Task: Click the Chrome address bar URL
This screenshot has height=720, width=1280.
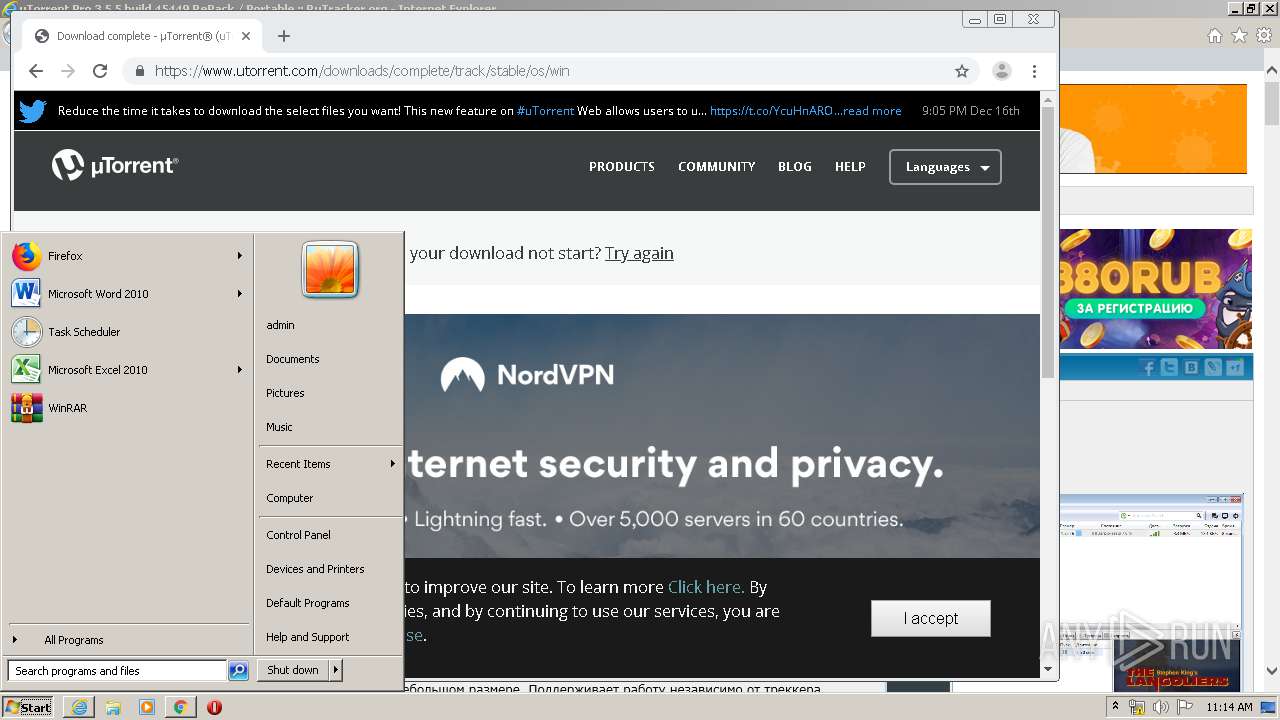Action: (362, 71)
